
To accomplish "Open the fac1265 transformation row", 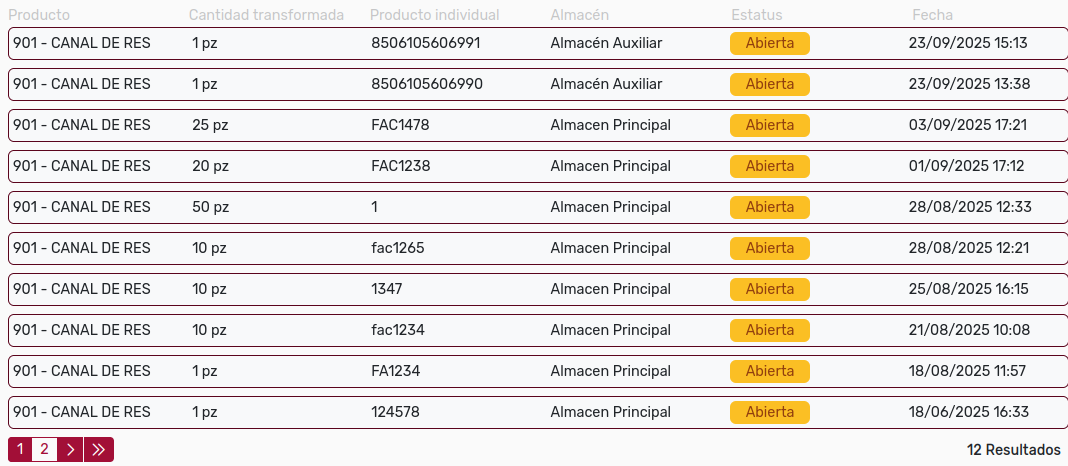I will pyautogui.click(x=397, y=248).
